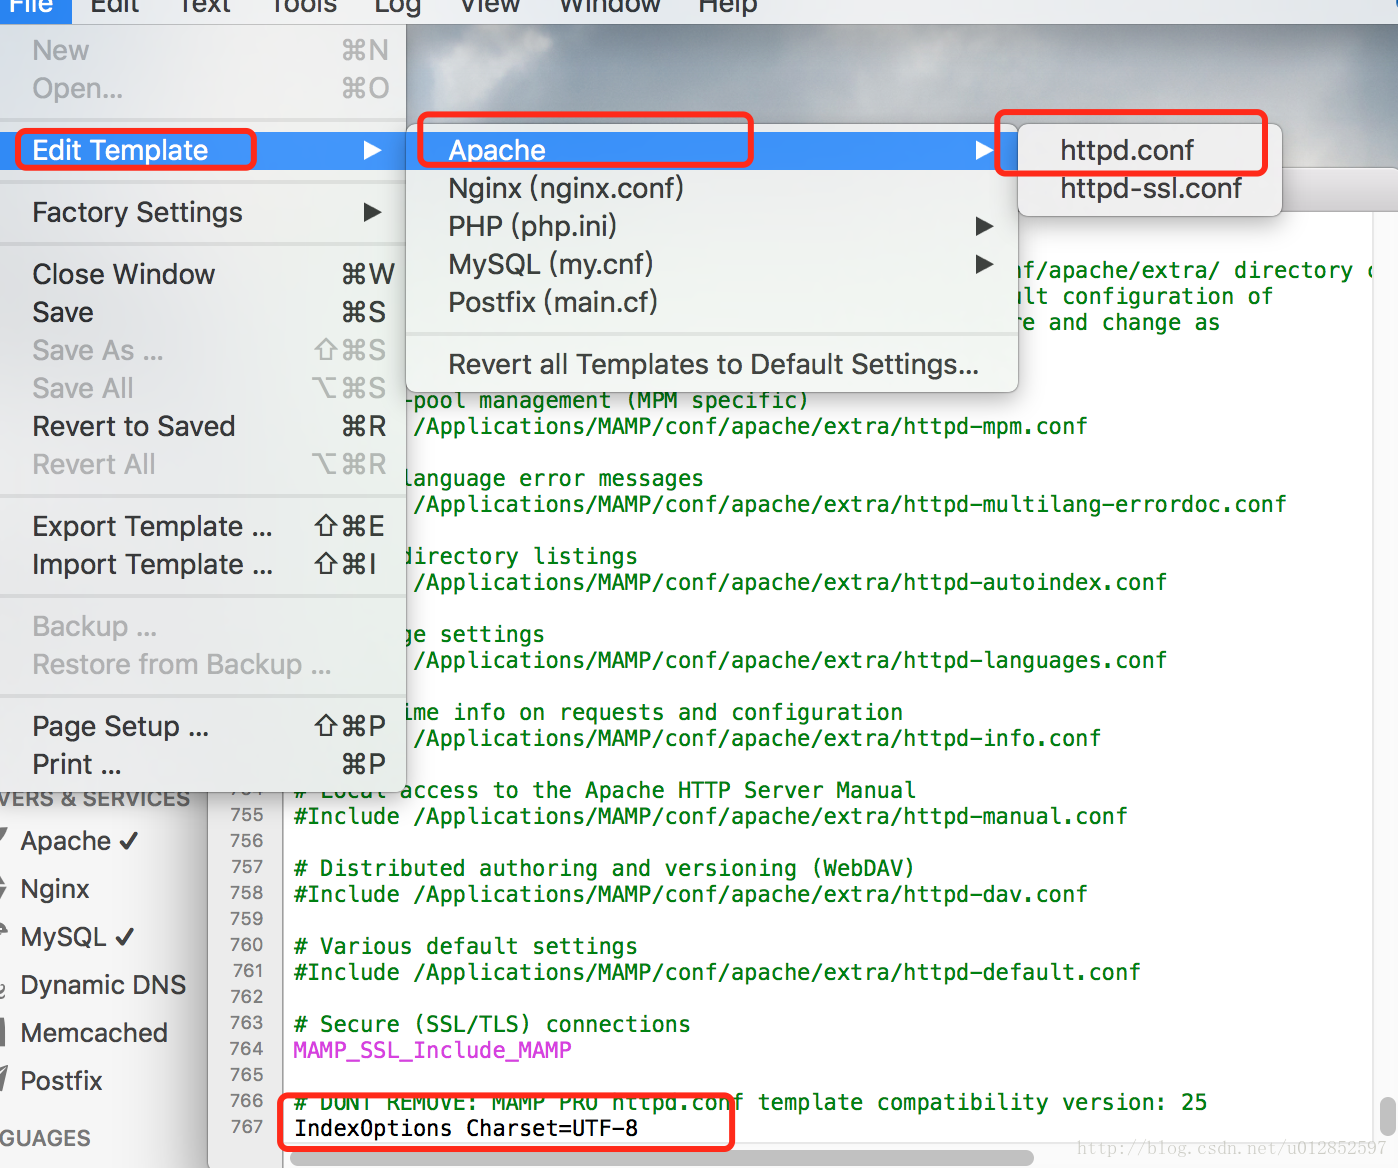Click the httpd-multilang-errordoc.conf line
Viewport: 1398px width, 1168px height.
tap(850, 504)
